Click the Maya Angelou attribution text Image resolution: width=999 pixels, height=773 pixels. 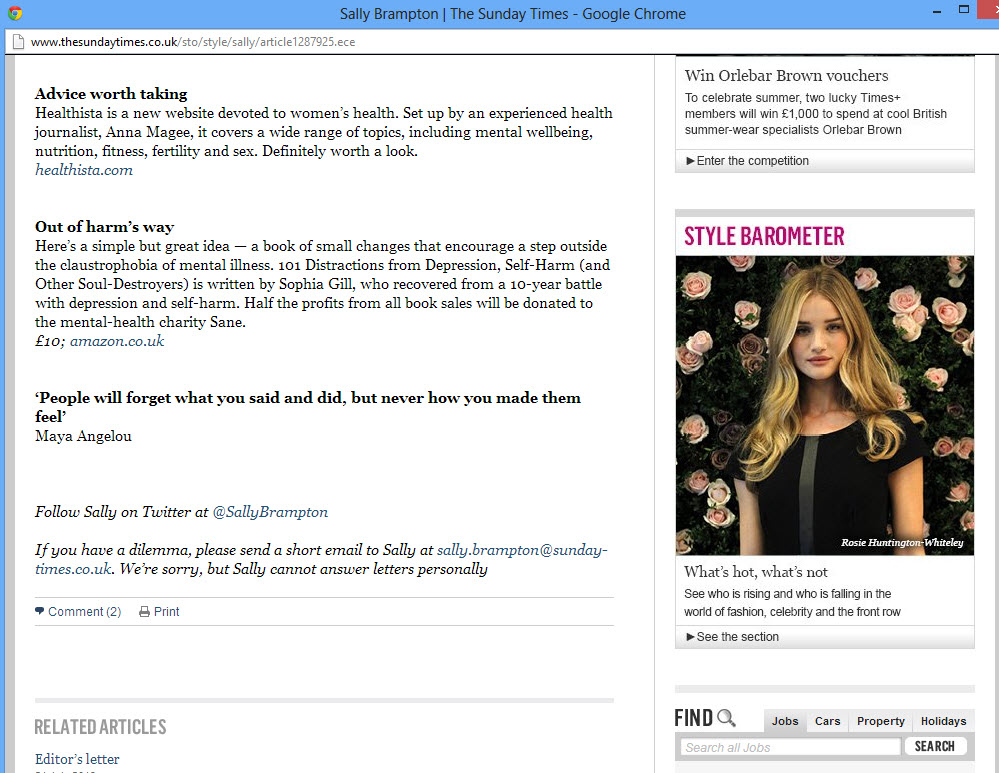click(83, 437)
